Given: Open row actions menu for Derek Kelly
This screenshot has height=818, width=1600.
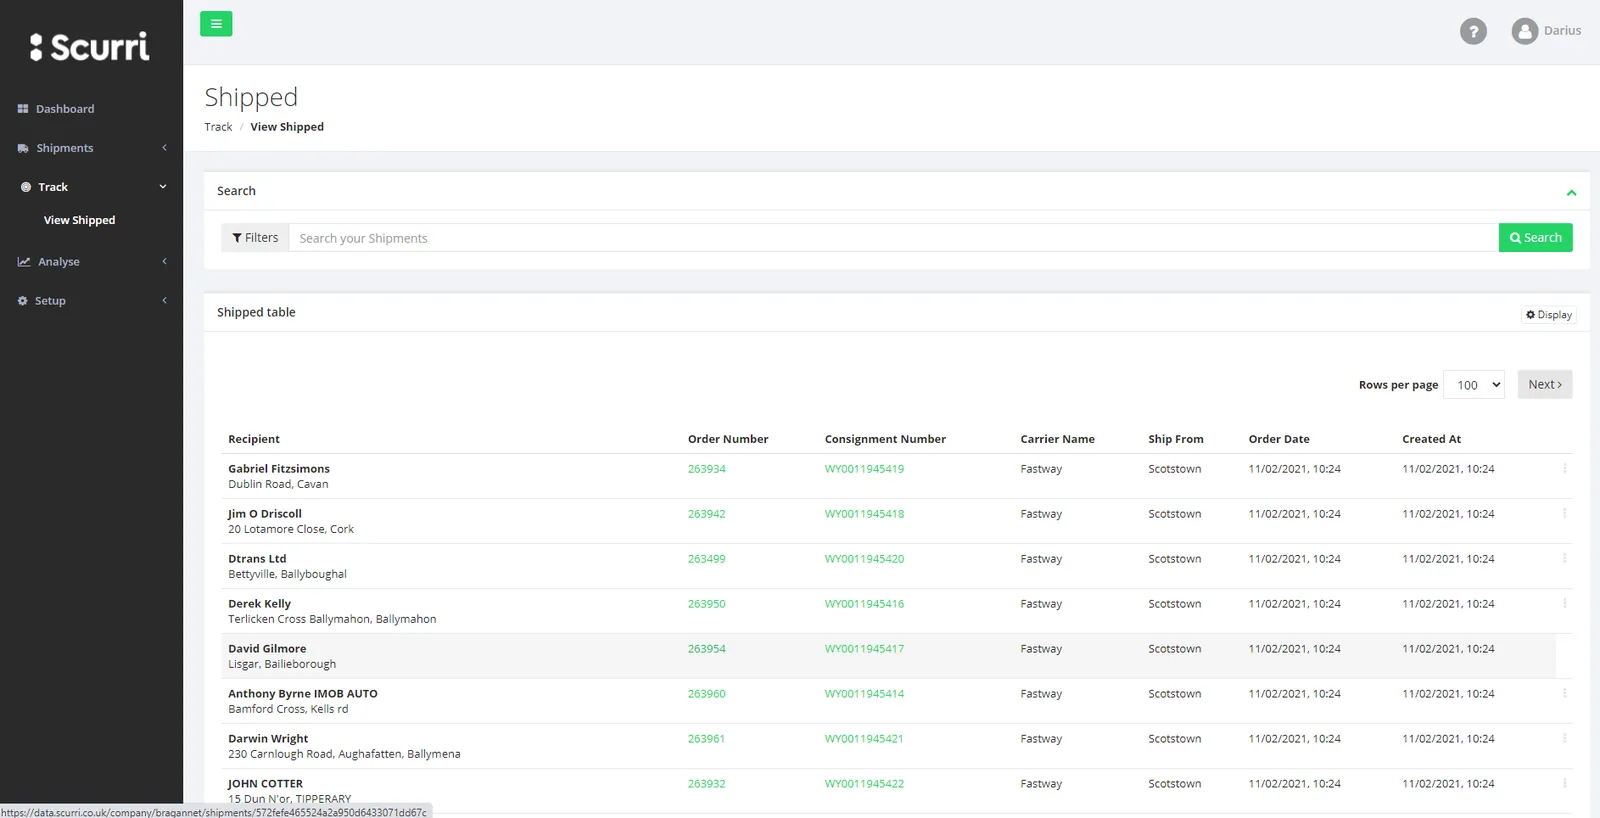Looking at the screenshot, I should click(x=1564, y=603).
